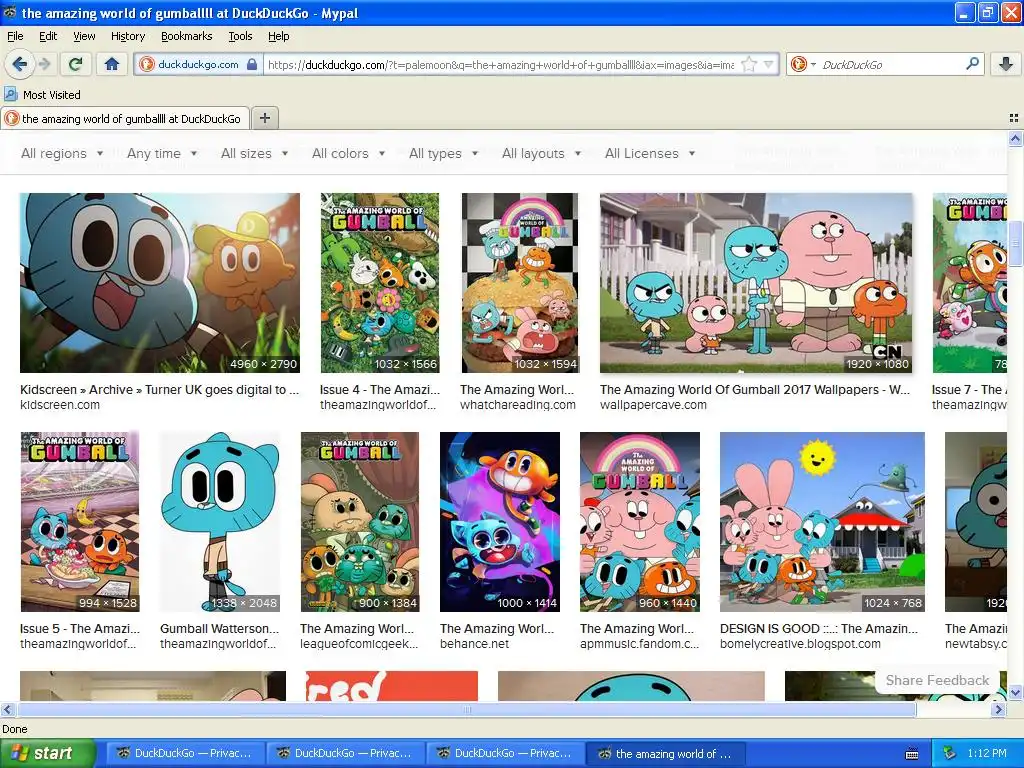Click the kidscreen.com source link
1024x768 pixels.
point(60,405)
